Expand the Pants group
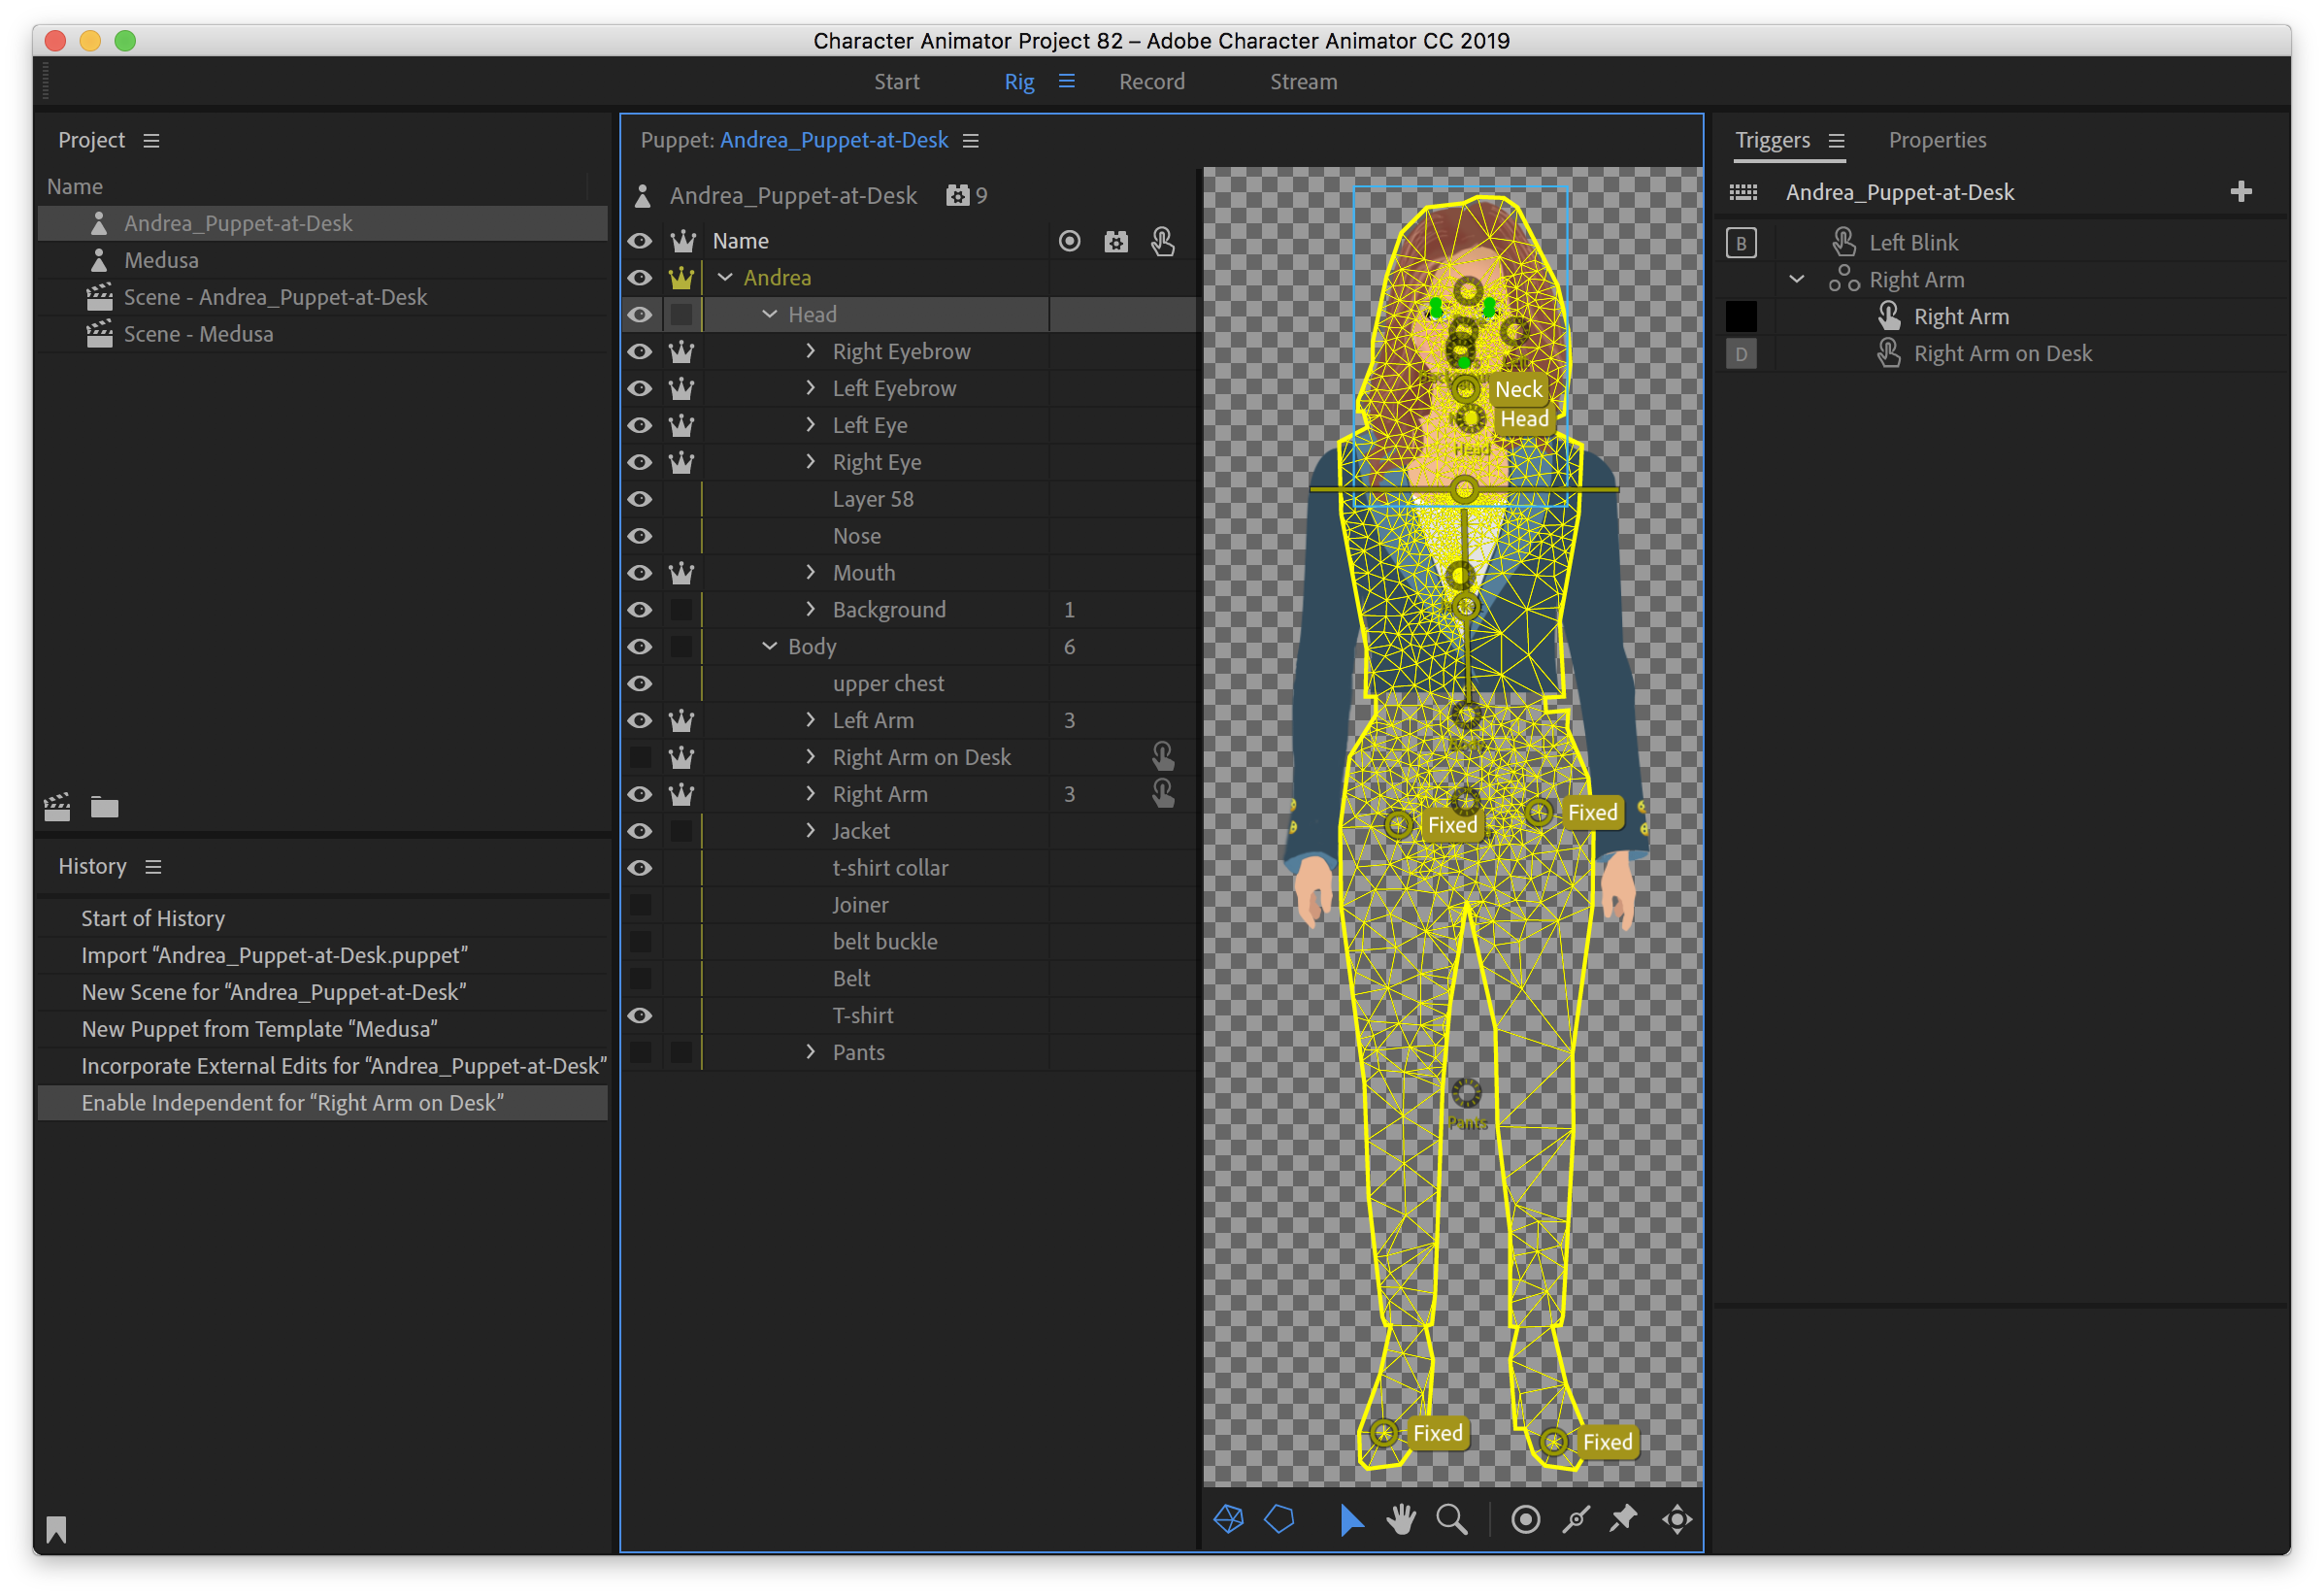The image size is (2324, 1596). pos(811,1052)
